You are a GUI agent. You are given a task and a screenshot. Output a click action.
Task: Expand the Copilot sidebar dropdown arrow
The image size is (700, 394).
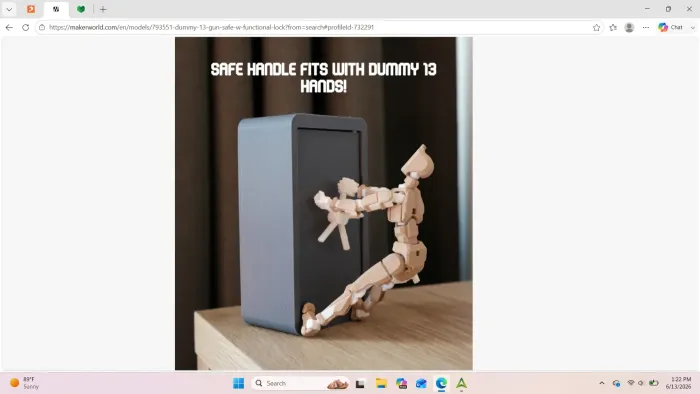click(693, 28)
